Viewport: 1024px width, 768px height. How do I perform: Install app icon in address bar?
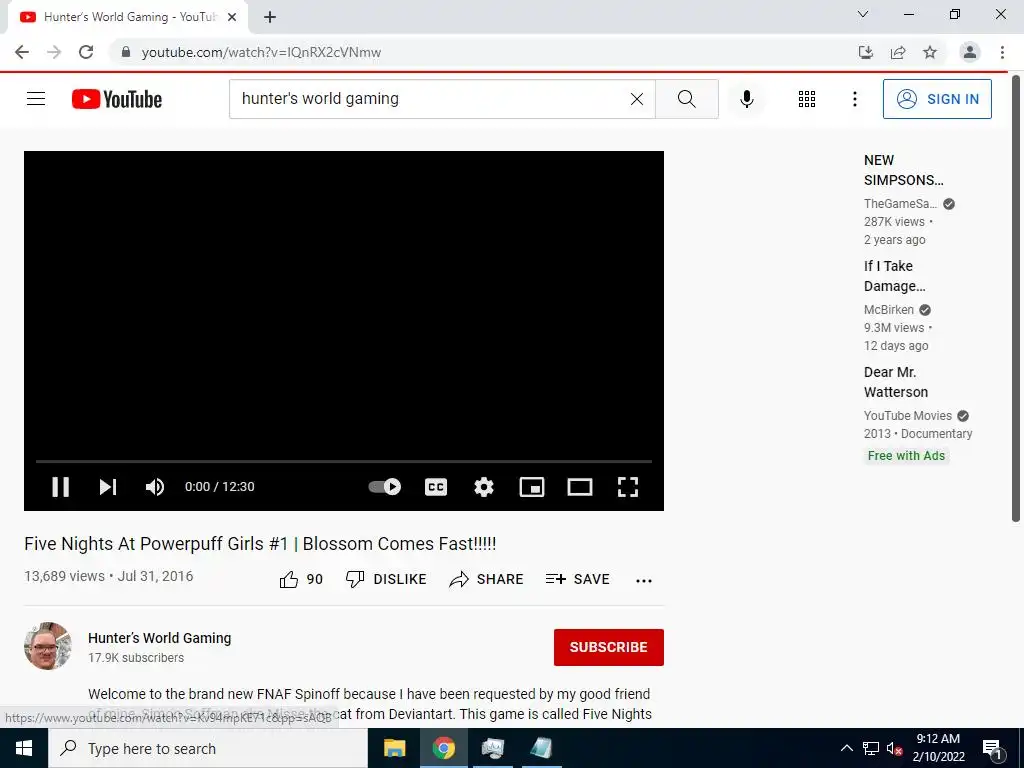(x=866, y=52)
